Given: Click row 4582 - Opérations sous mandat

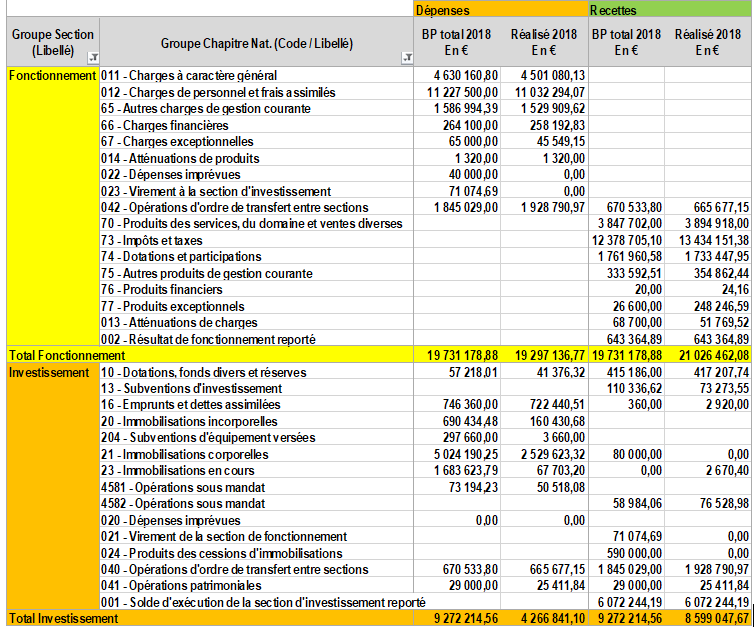Looking at the screenshot, I should (x=183, y=503).
